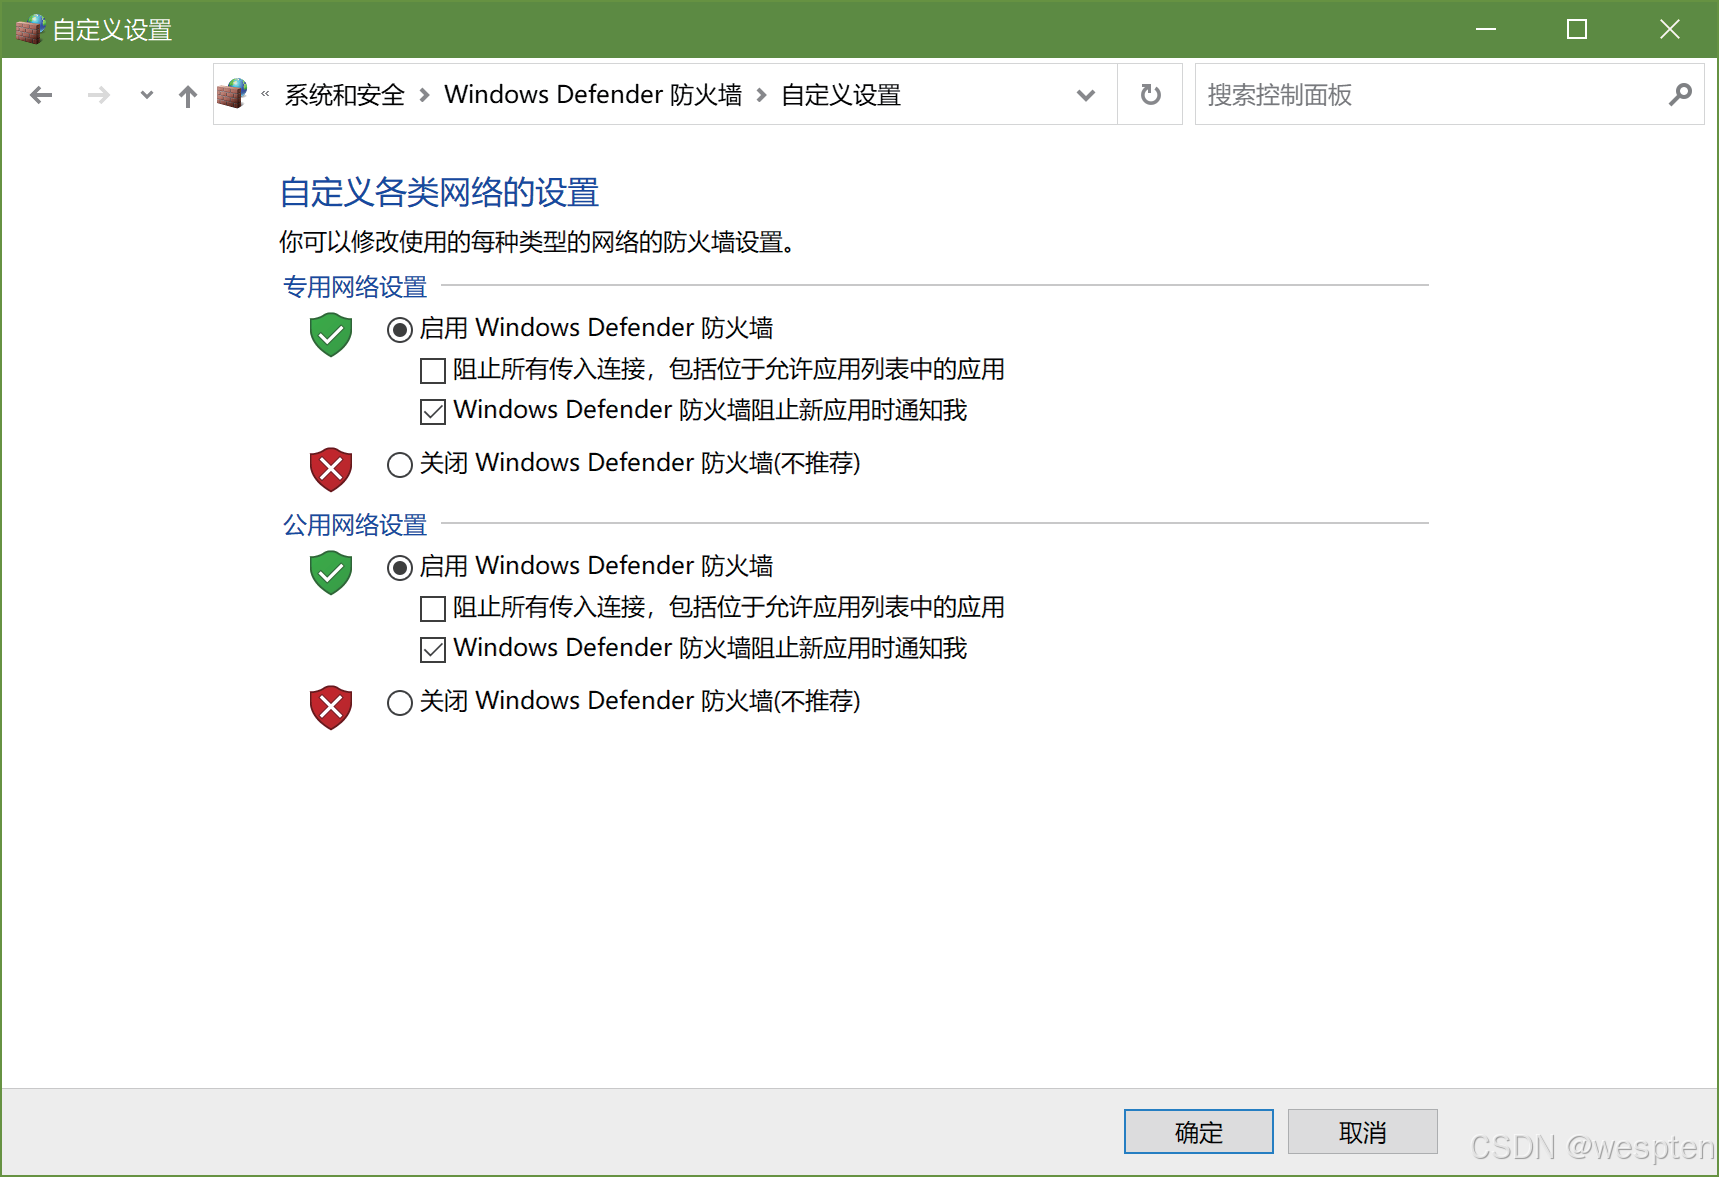This screenshot has height=1177, width=1719.
Task: Click the title bar firewall app icon
Action: pyautogui.click(x=30, y=29)
